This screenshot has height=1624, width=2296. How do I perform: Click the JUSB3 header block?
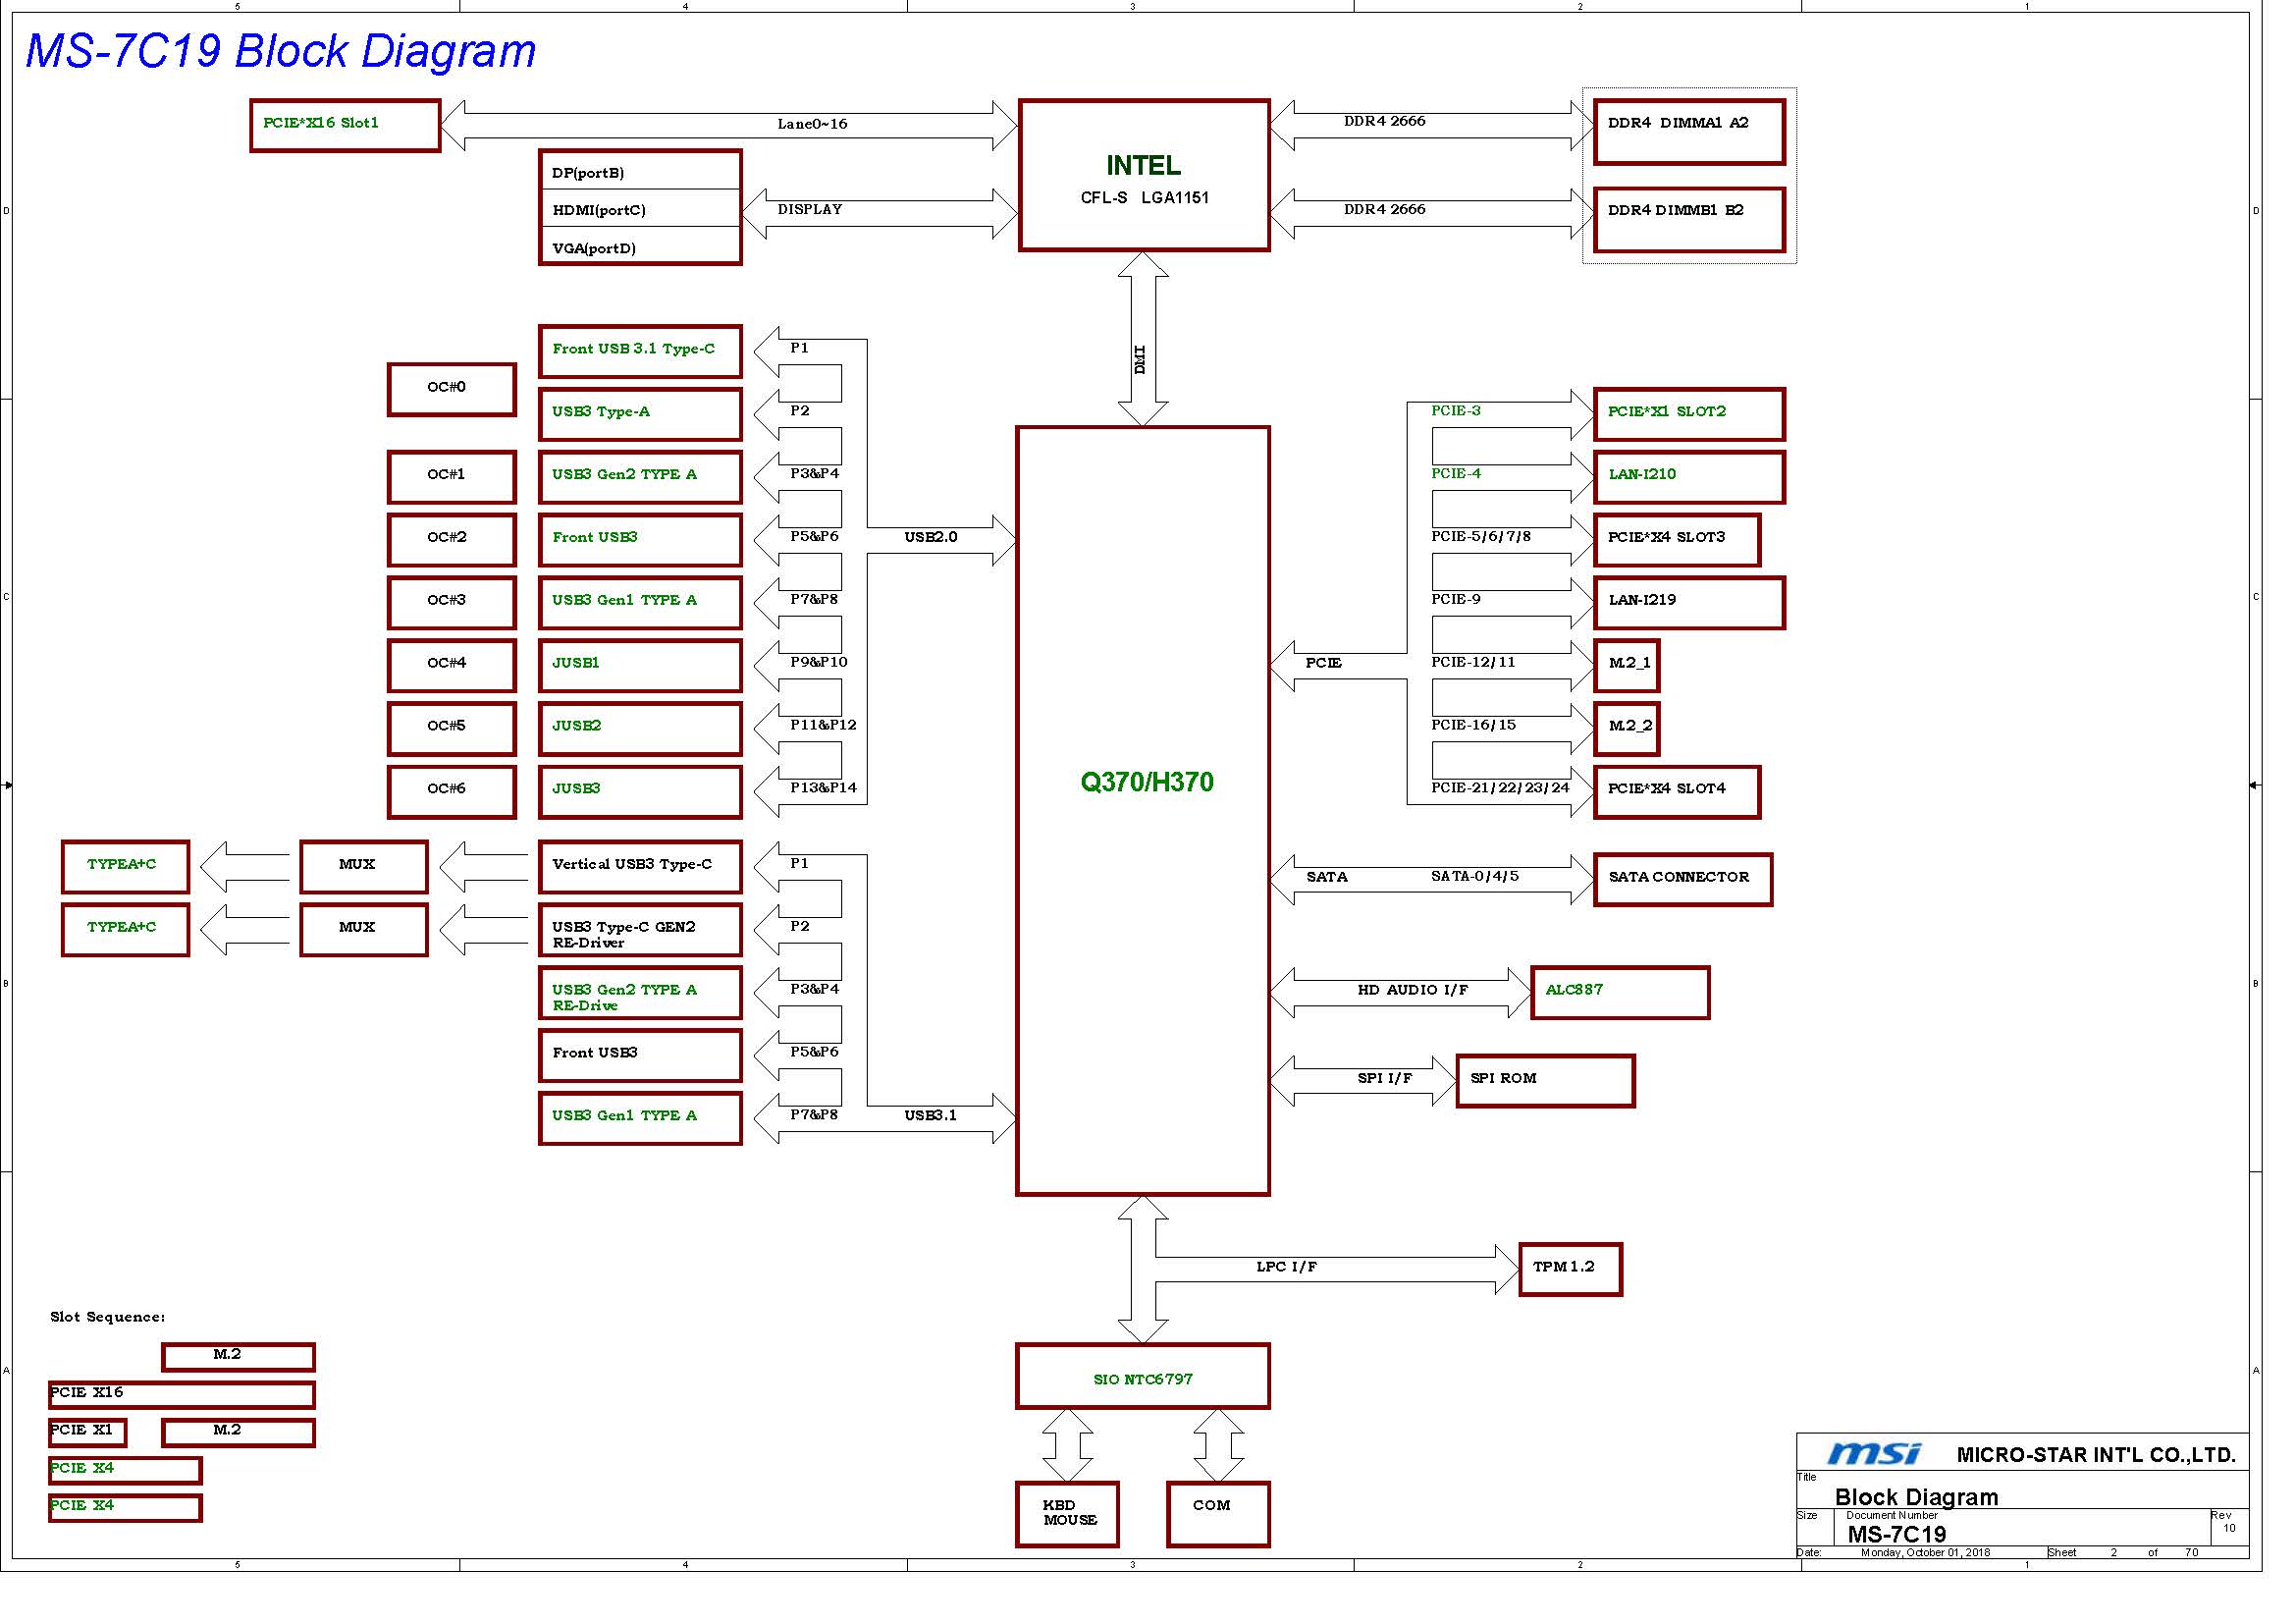point(640,792)
